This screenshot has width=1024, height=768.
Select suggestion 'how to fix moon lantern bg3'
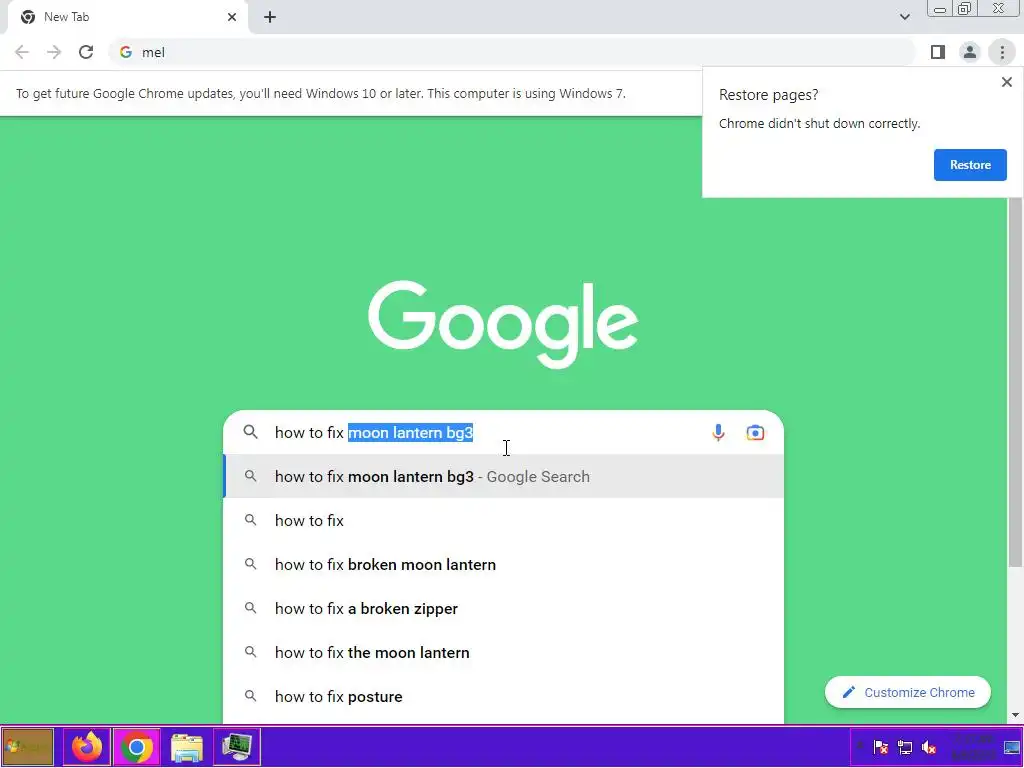point(504,476)
